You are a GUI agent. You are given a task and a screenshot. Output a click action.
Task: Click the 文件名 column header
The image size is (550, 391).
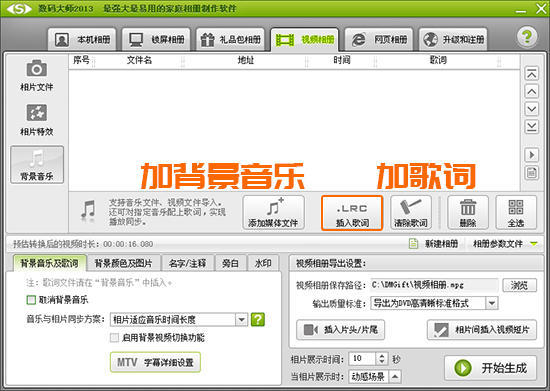(139, 60)
